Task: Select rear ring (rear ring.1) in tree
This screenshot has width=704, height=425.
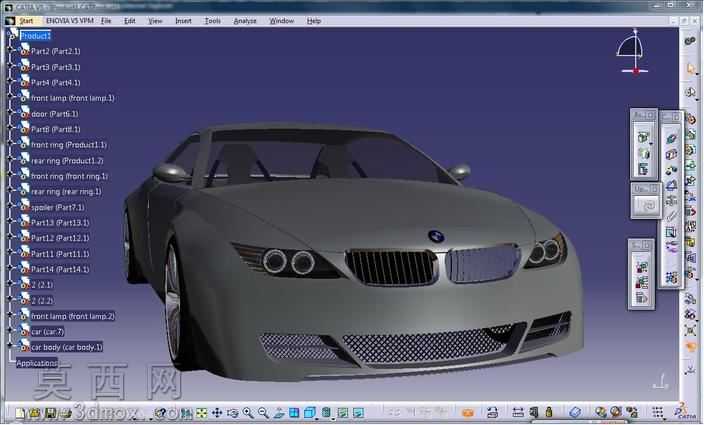Action: [x=66, y=192]
